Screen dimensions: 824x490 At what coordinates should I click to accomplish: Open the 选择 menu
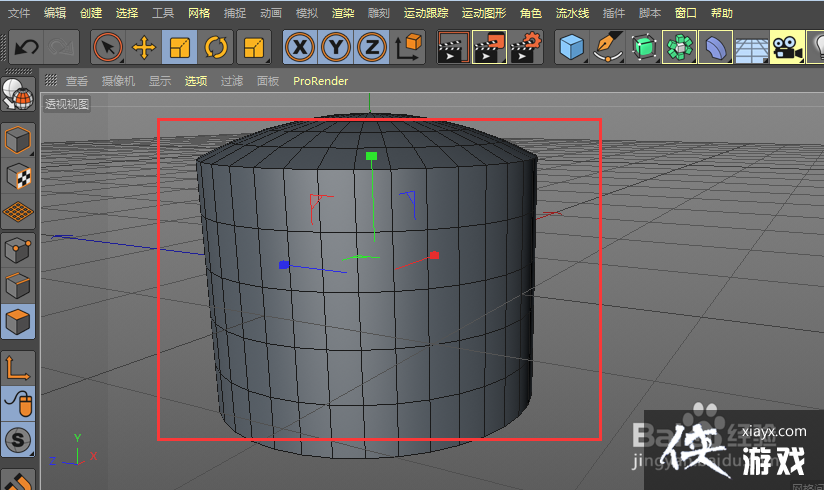(127, 13)
